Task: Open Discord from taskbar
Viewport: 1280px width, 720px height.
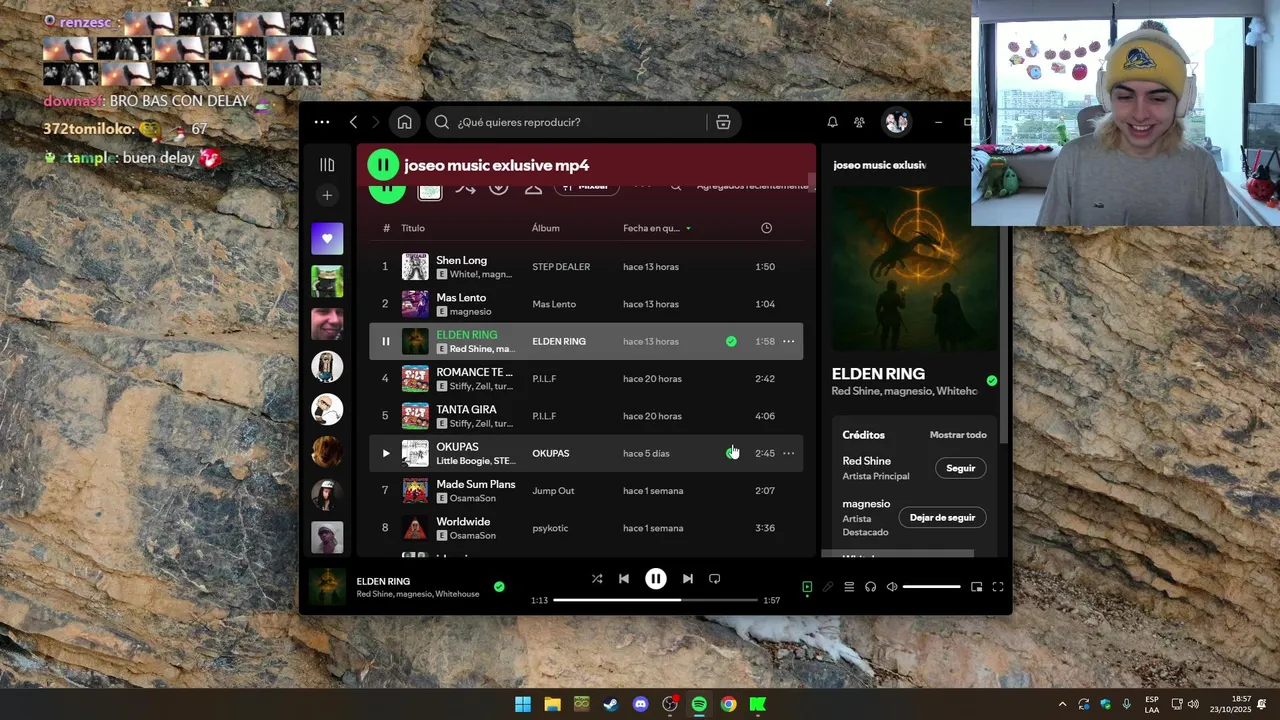Action: pos(641,704)
